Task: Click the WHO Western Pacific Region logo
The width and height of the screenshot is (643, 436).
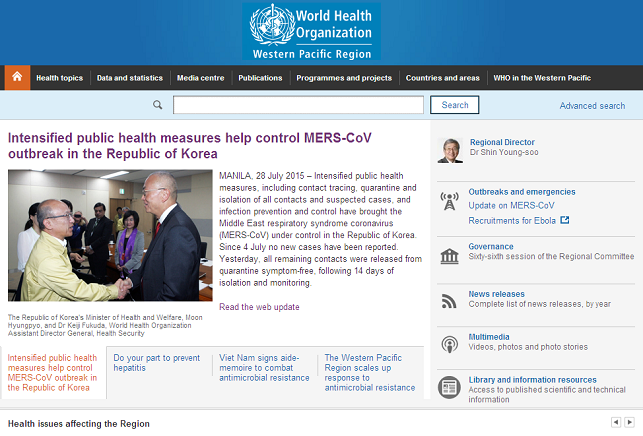Action: 311,31
